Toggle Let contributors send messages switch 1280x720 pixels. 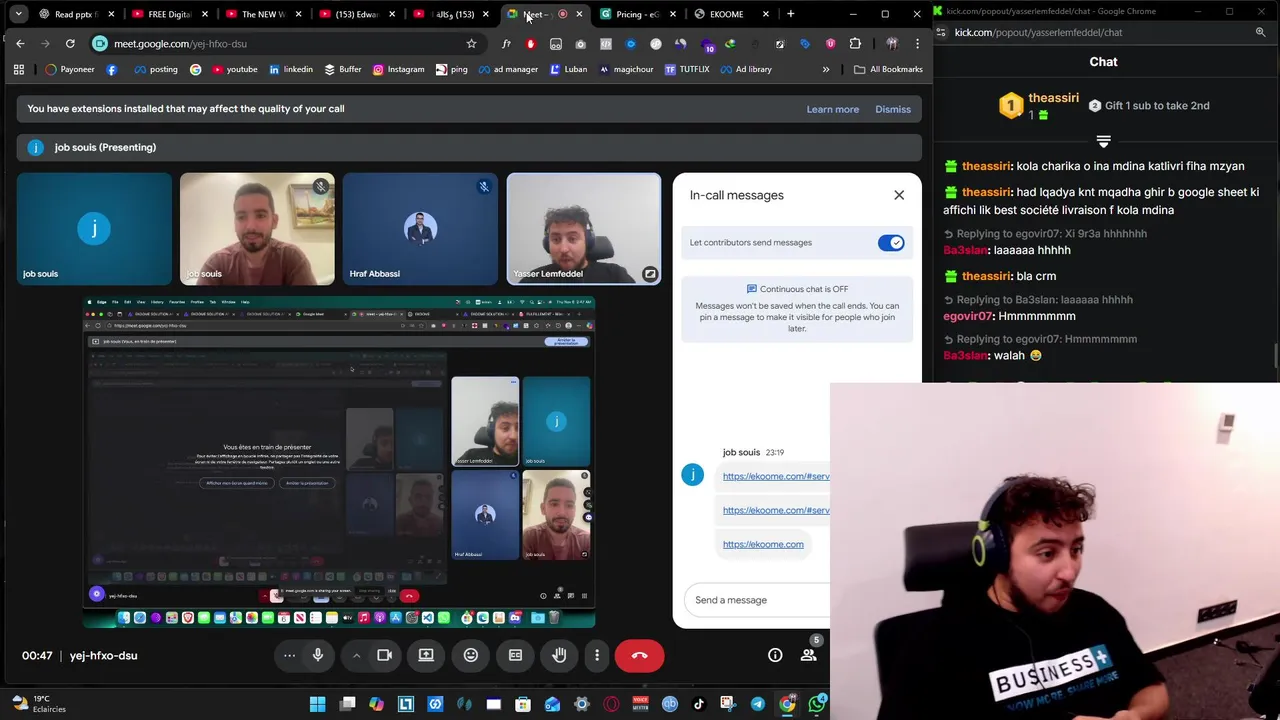891,243
